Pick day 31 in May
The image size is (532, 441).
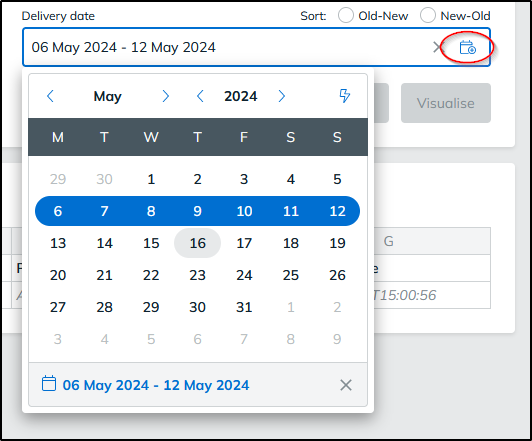pos(244,307)
